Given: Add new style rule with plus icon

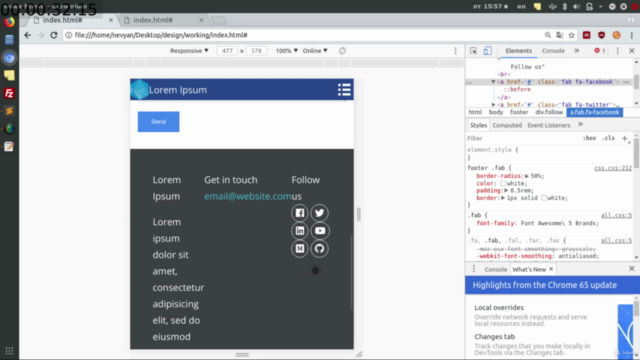Looking at the screenshot, I should (x=624, y=138).
